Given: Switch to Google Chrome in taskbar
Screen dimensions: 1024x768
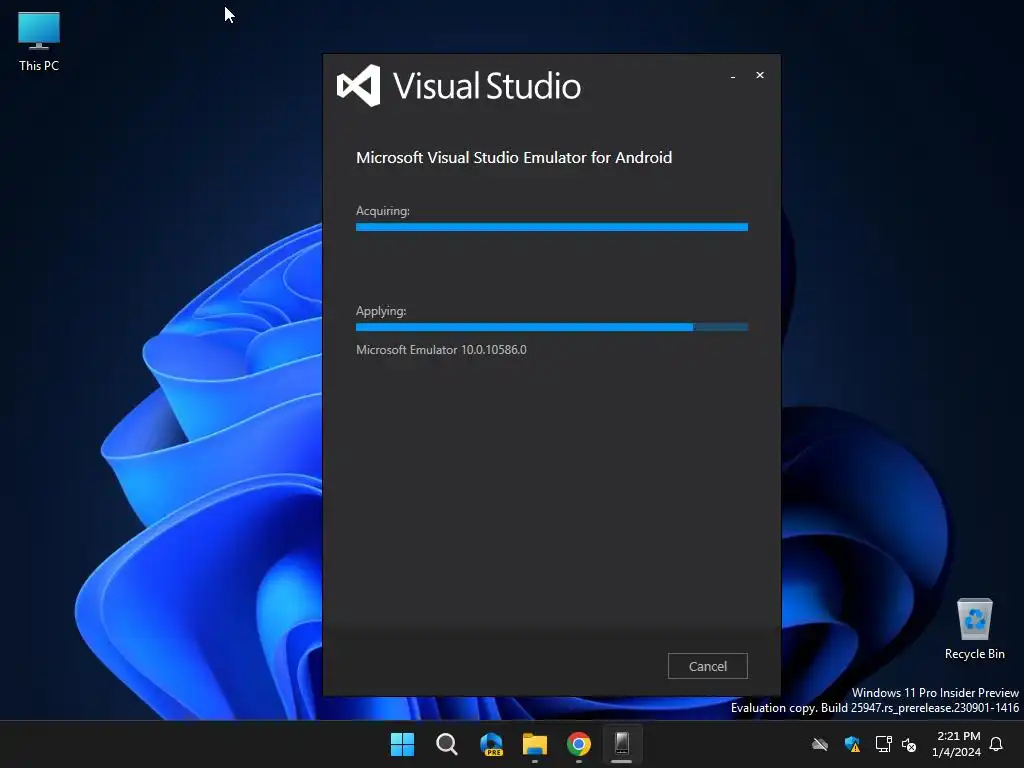Looking at the screenshot, I should pyautogui.click(x=579, y=744).
